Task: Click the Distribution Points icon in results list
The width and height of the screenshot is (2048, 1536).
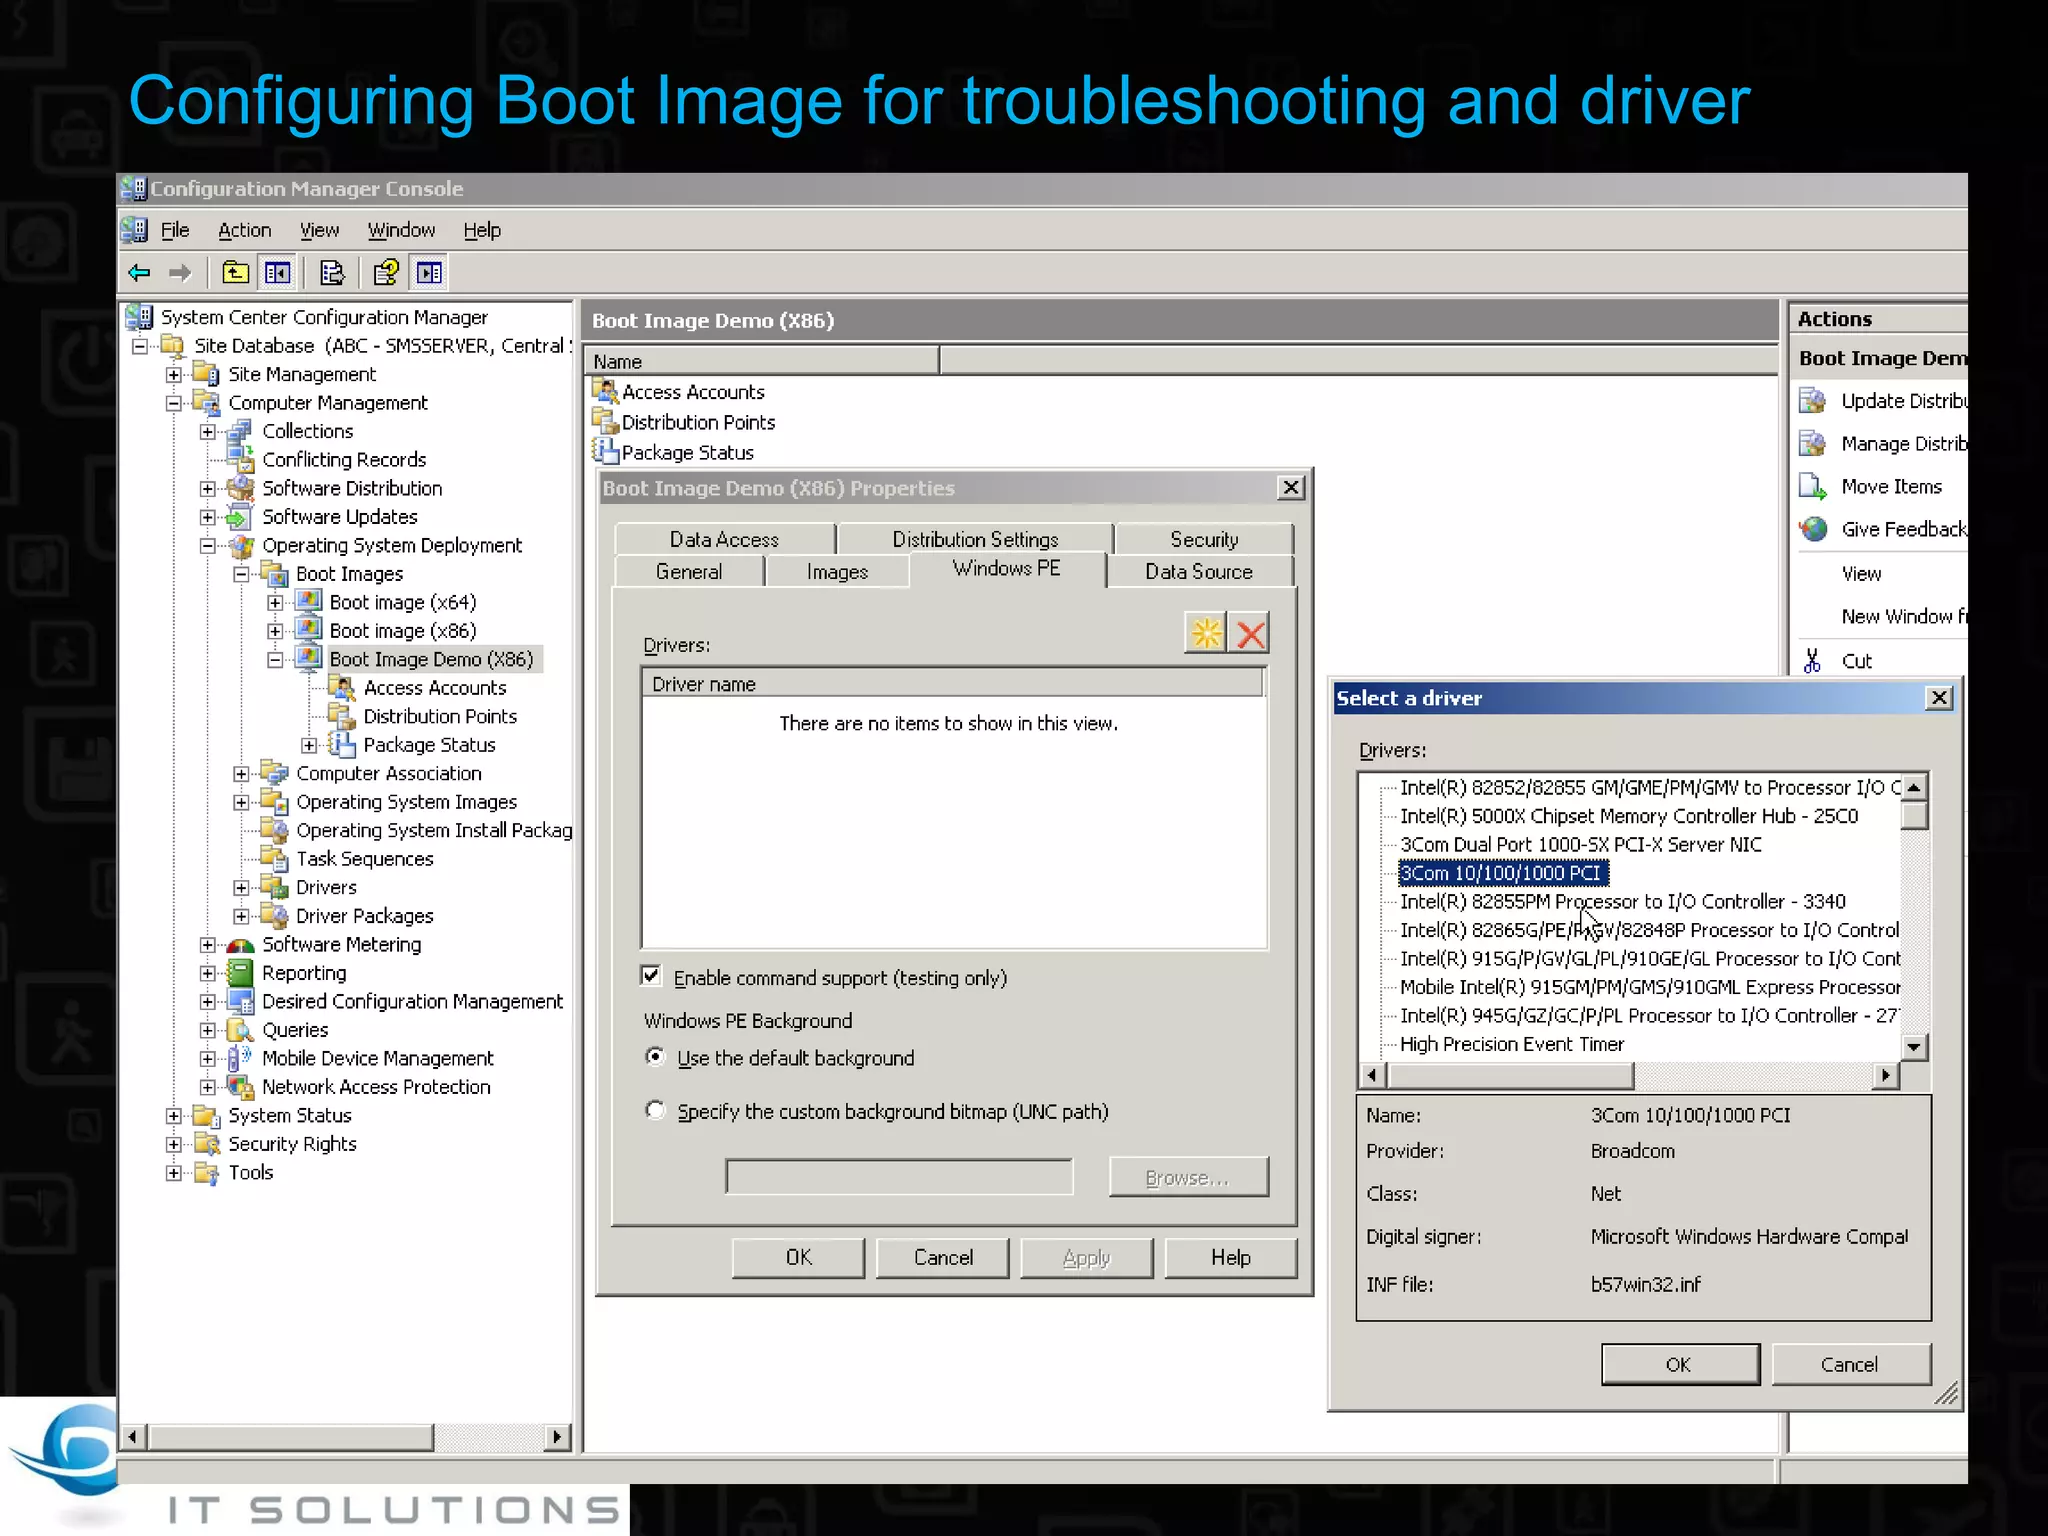Action: coord(606,421)
